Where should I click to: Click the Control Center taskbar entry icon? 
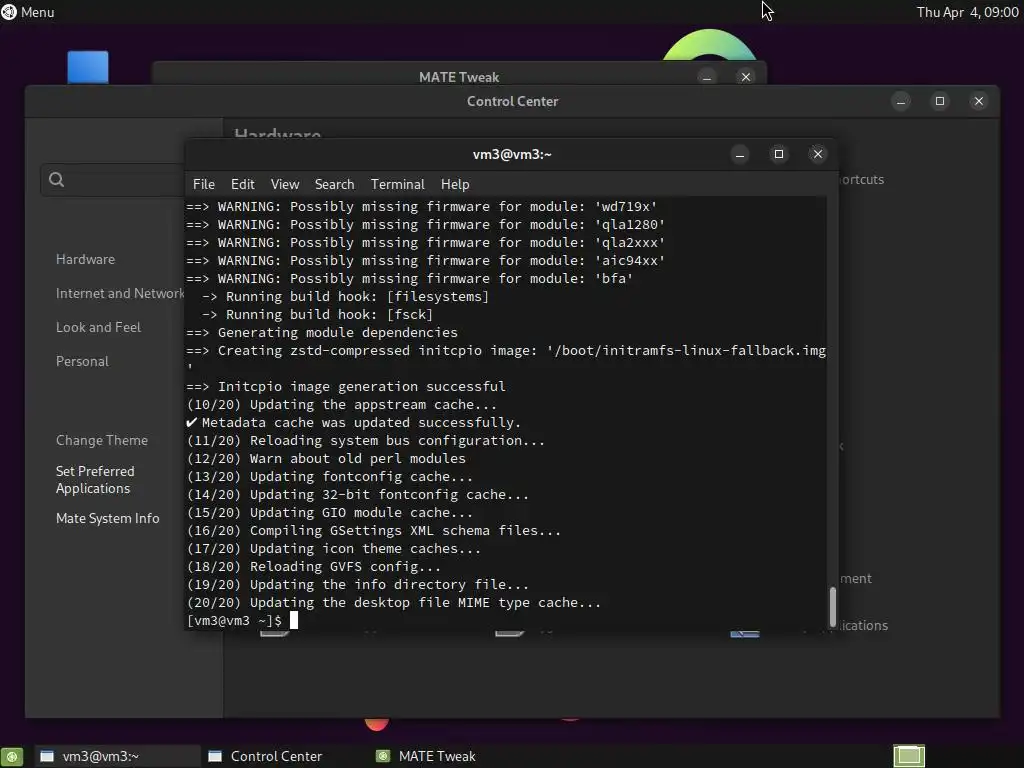215,756
